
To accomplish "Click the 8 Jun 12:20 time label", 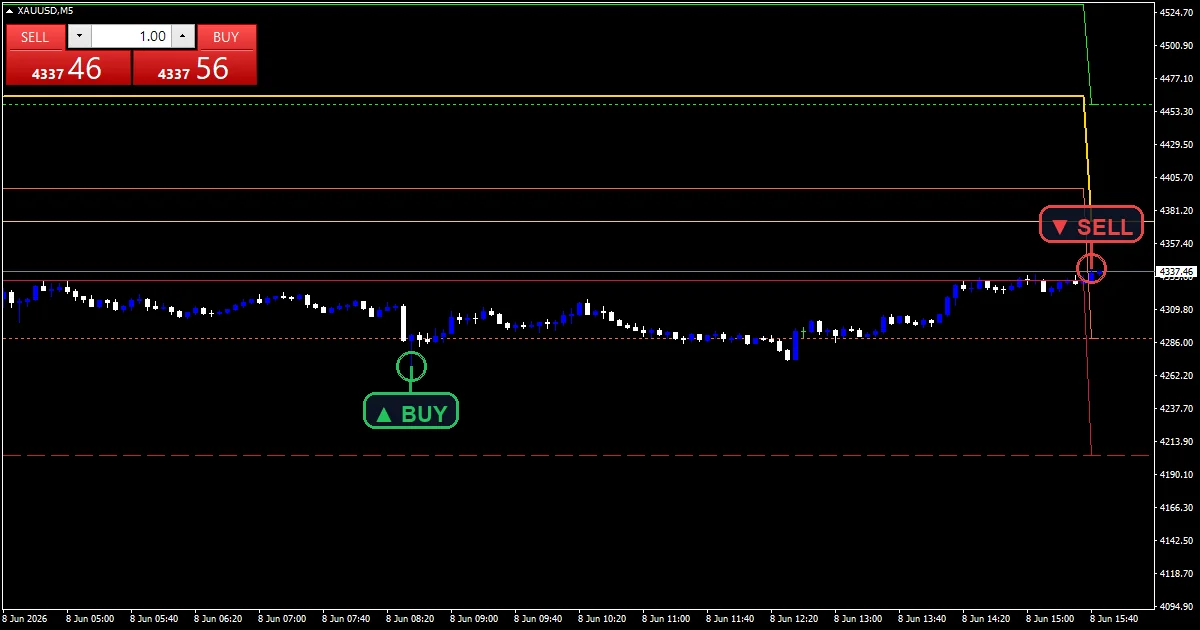I will tap(796, 618).
